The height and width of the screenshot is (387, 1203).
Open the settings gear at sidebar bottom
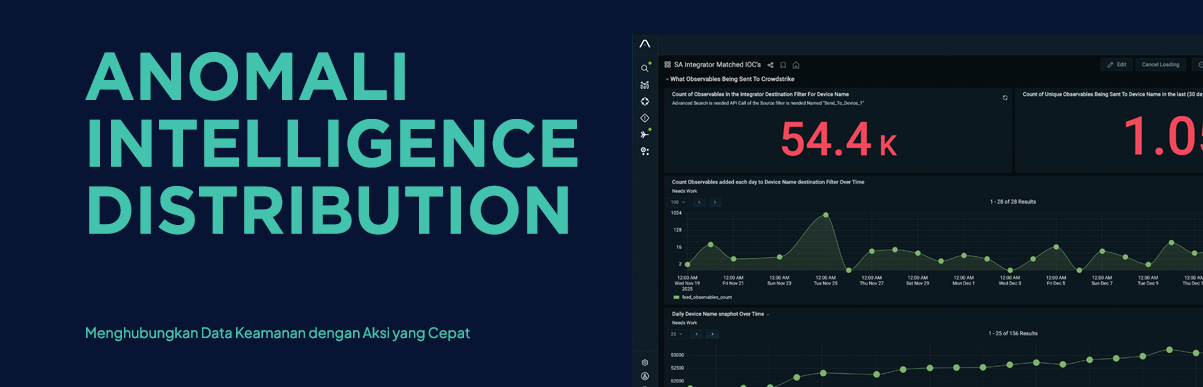click(x=645, y=362)
